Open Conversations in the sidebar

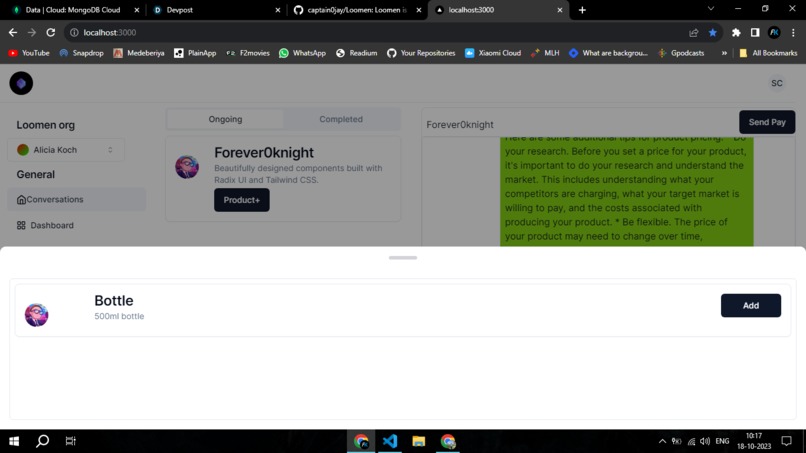[77, 199]
